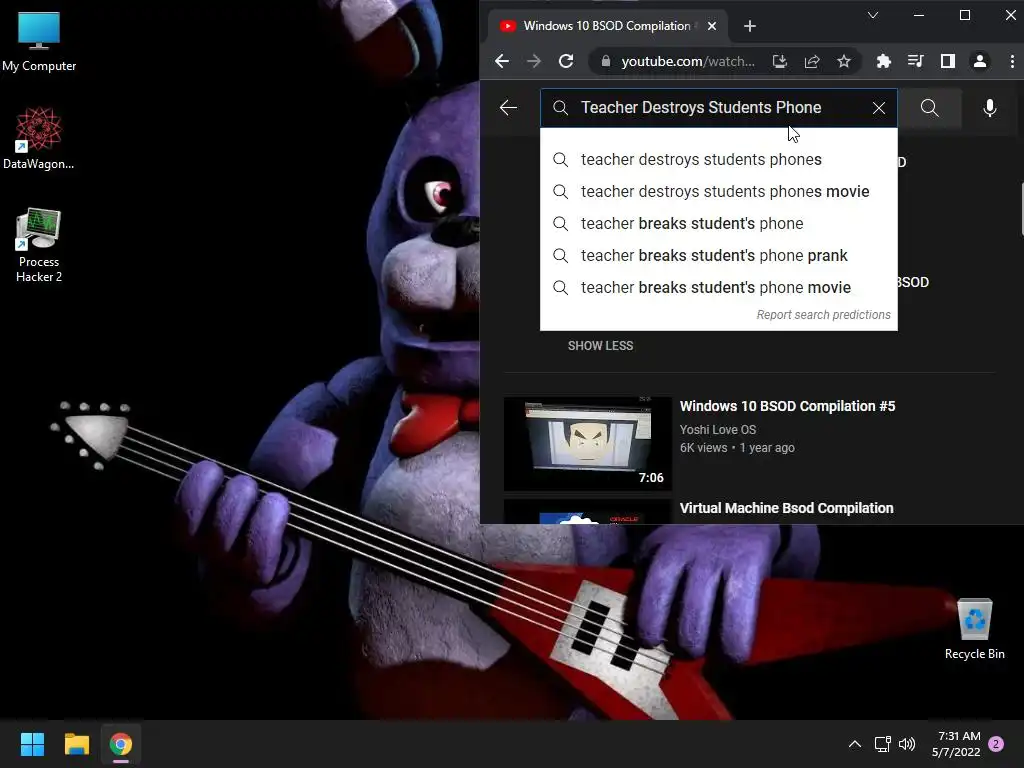The image size is (1024, 768).
Task: Click YouTube search back arrow
Action: click(508, 108)
